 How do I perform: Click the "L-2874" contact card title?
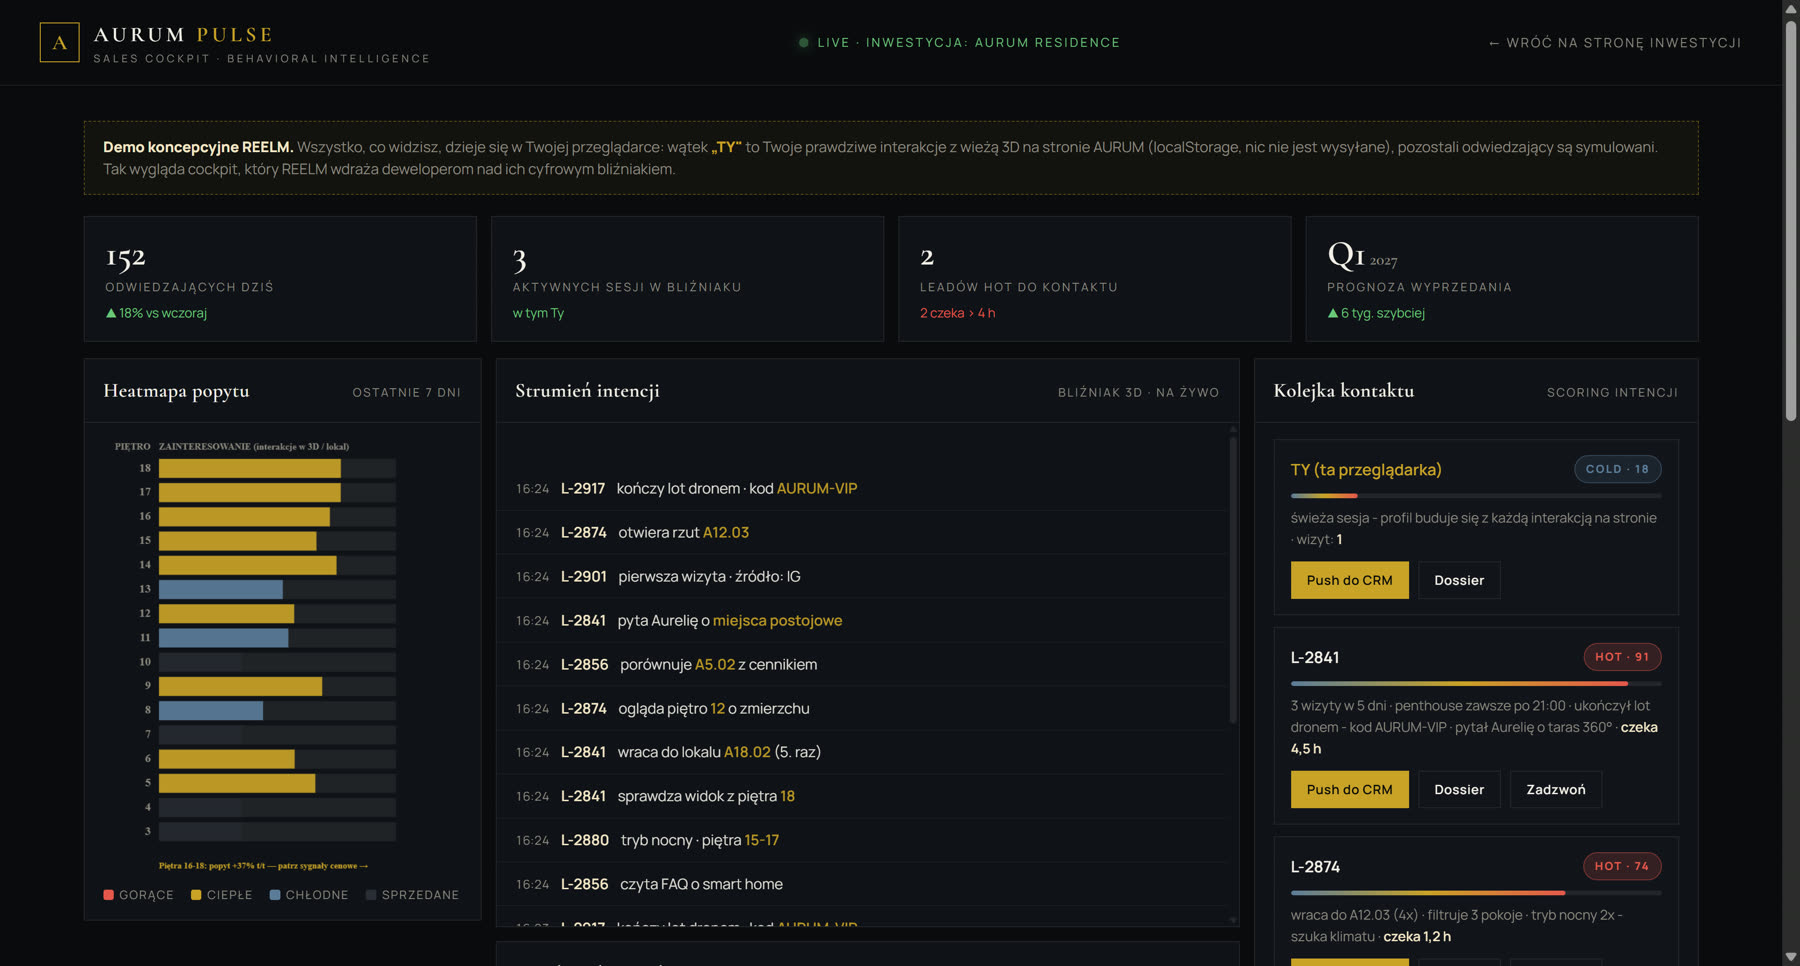tap(1315, 867)
